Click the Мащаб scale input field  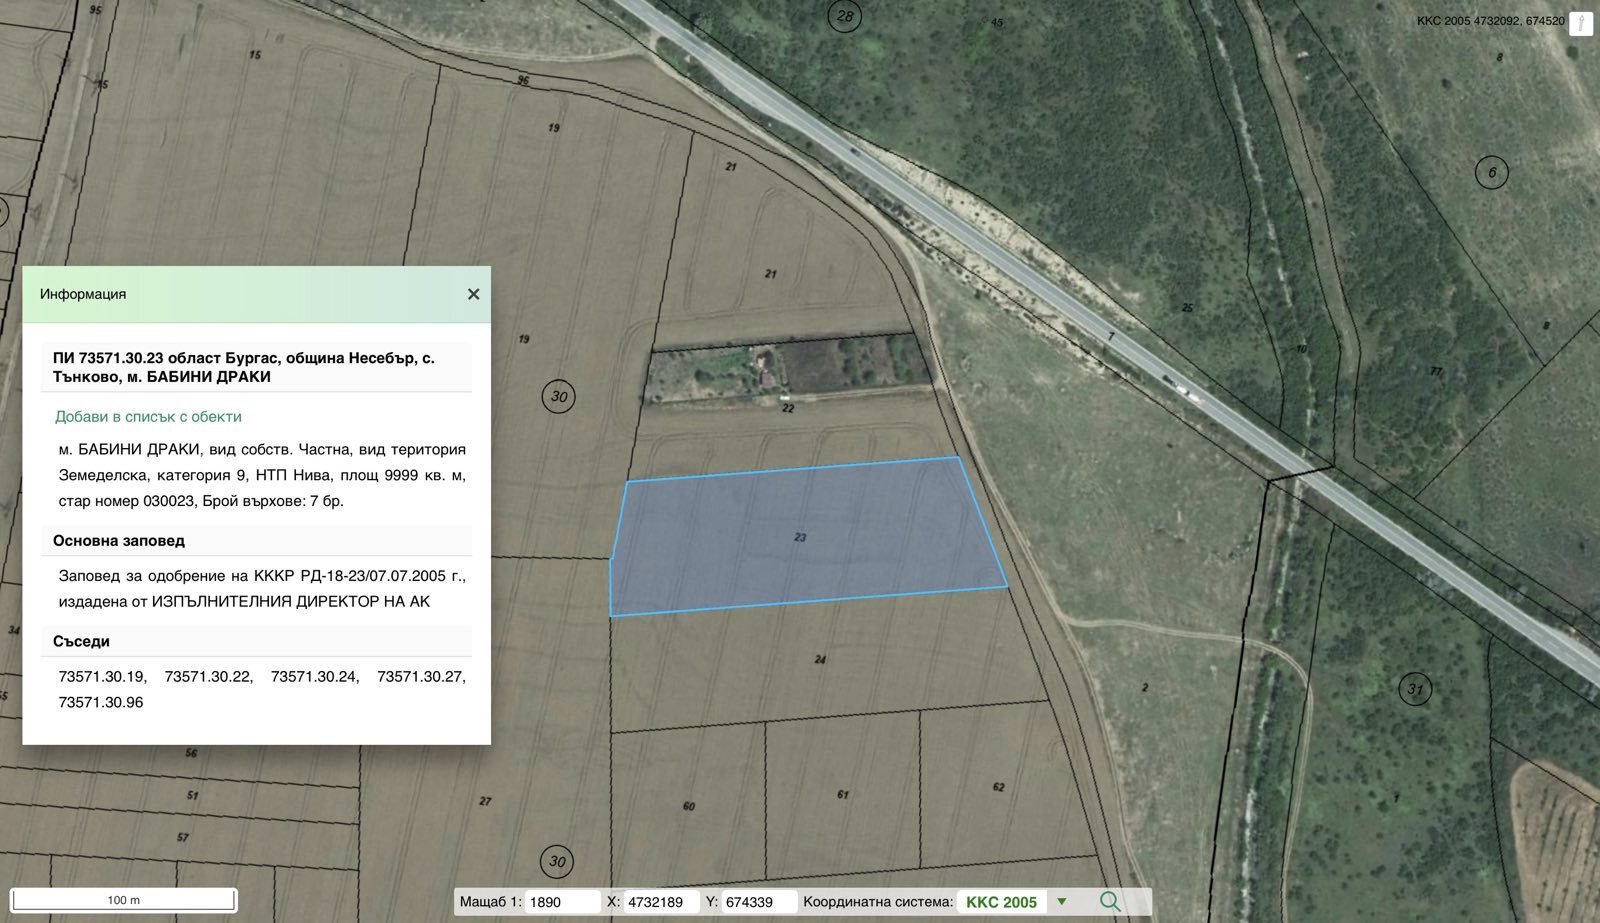pos(561,902)
